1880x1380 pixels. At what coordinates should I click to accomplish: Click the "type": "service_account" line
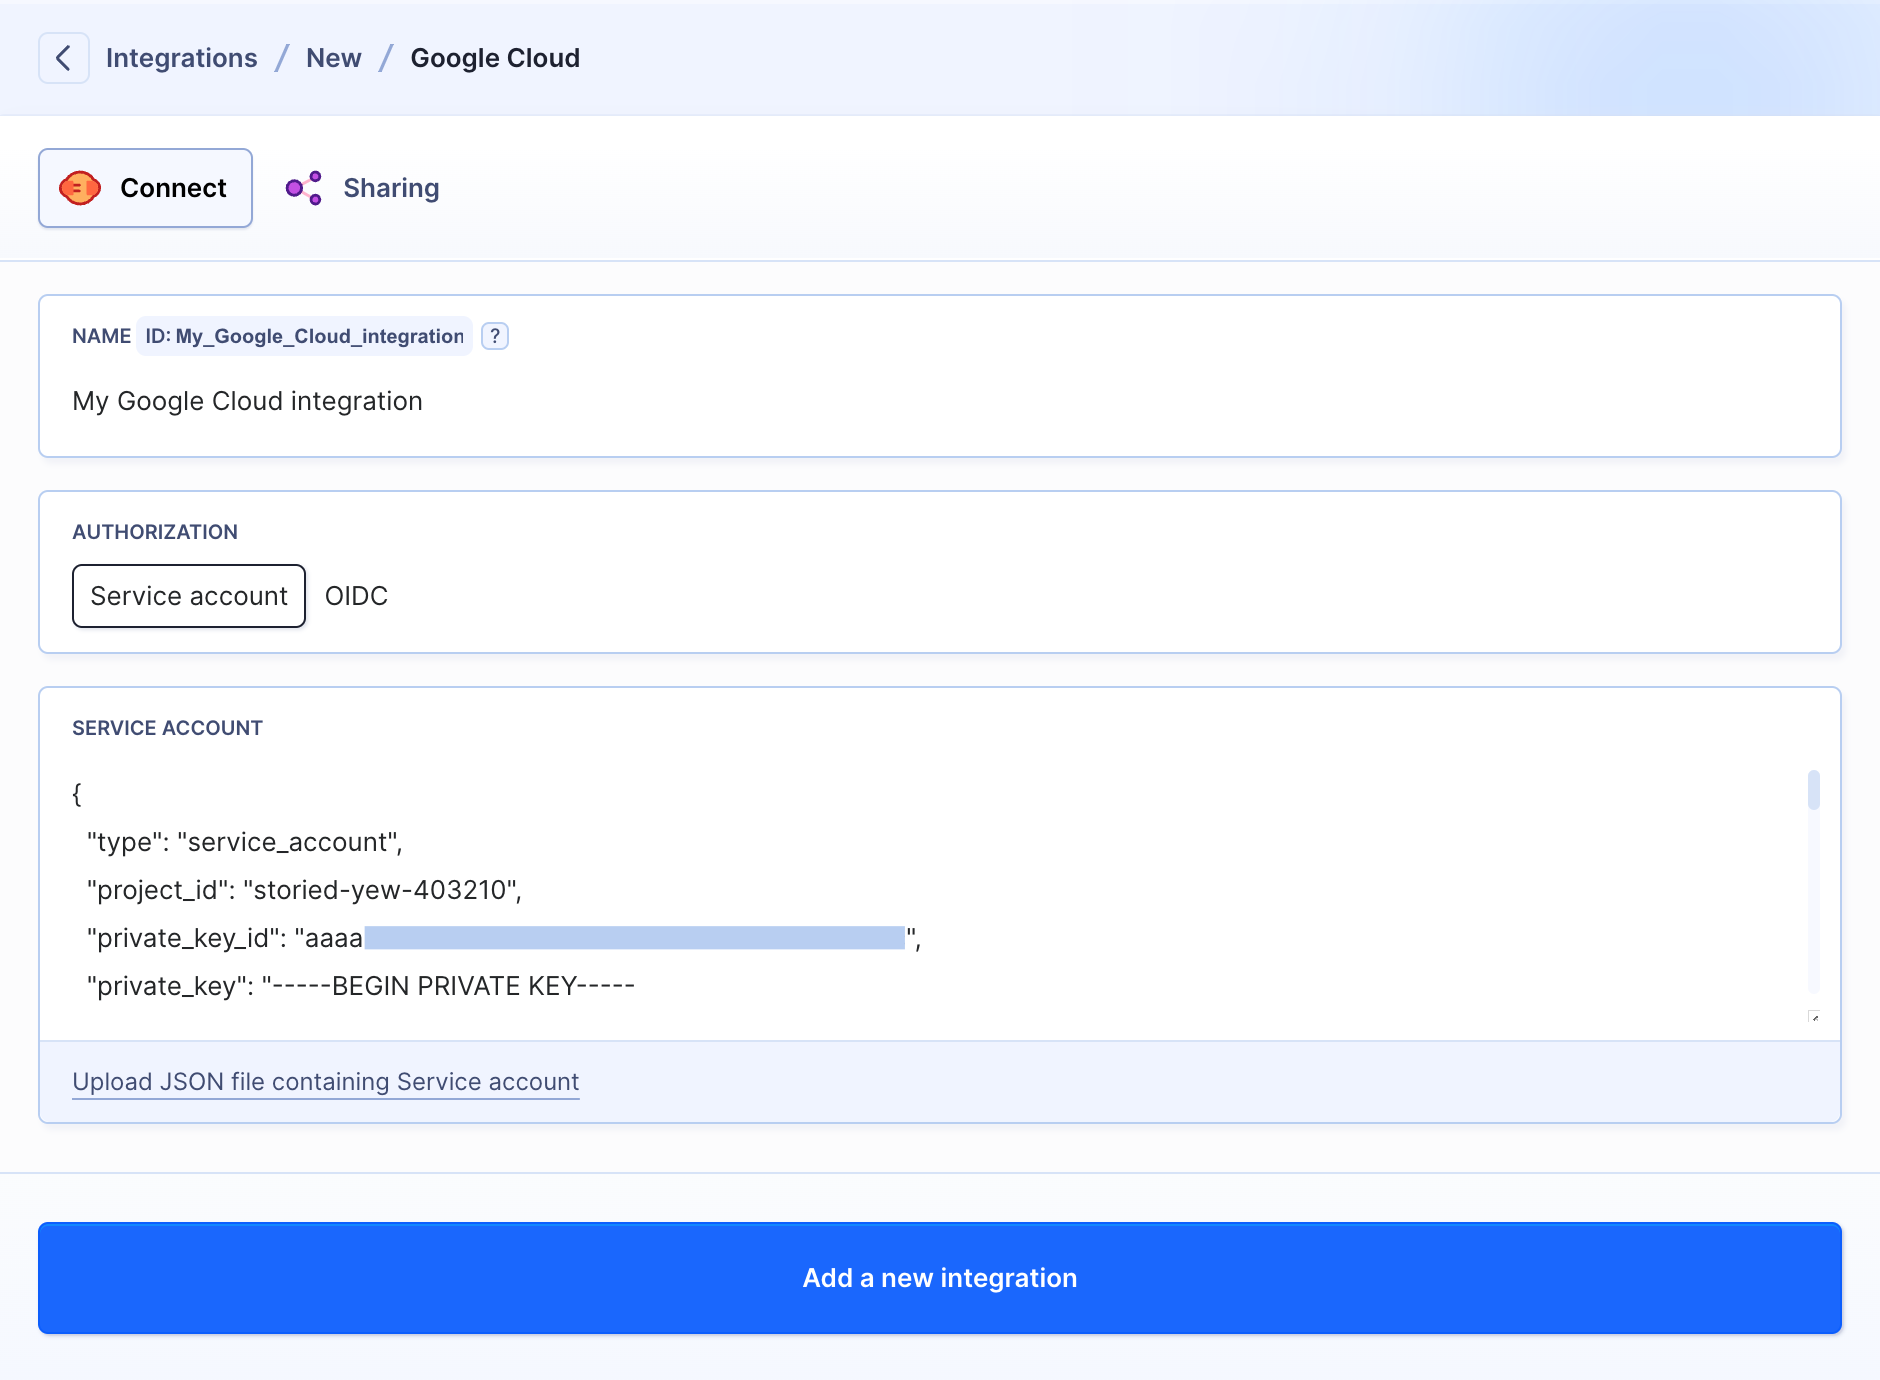[245, 842]
